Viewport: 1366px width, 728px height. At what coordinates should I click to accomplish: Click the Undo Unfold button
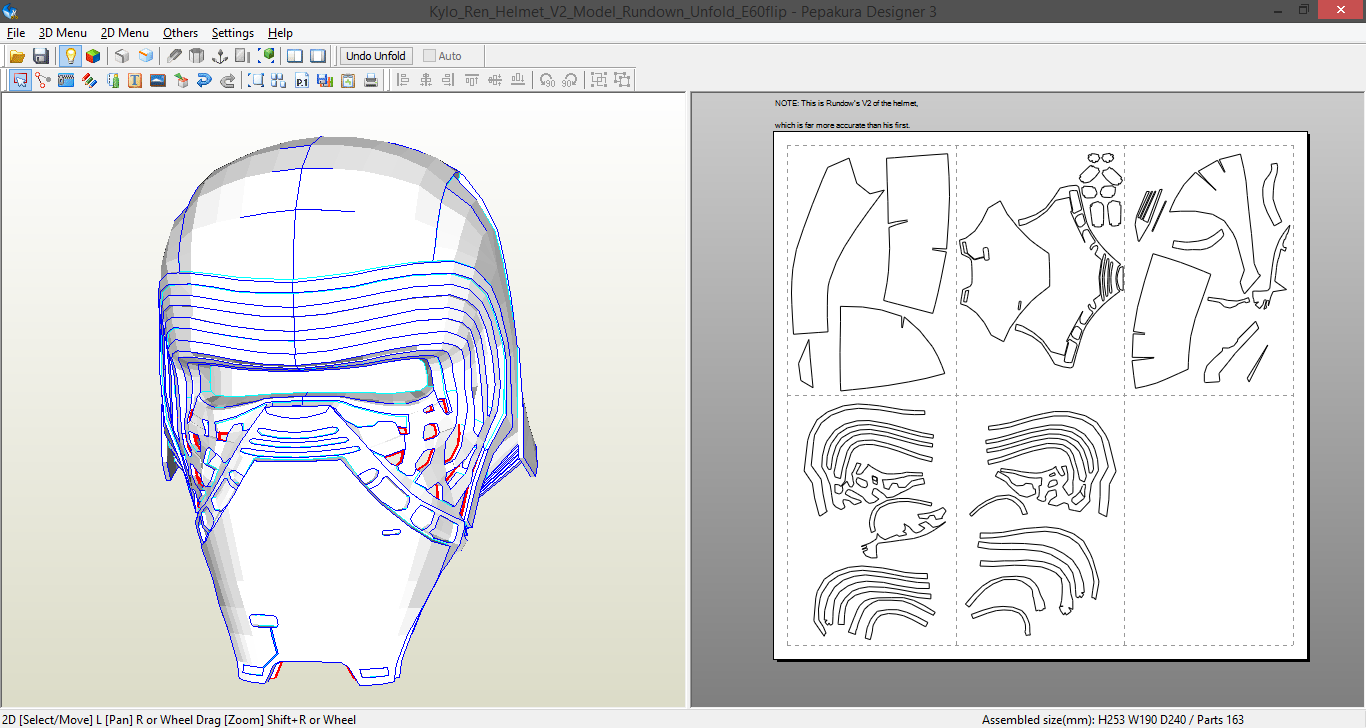[376, 56]
